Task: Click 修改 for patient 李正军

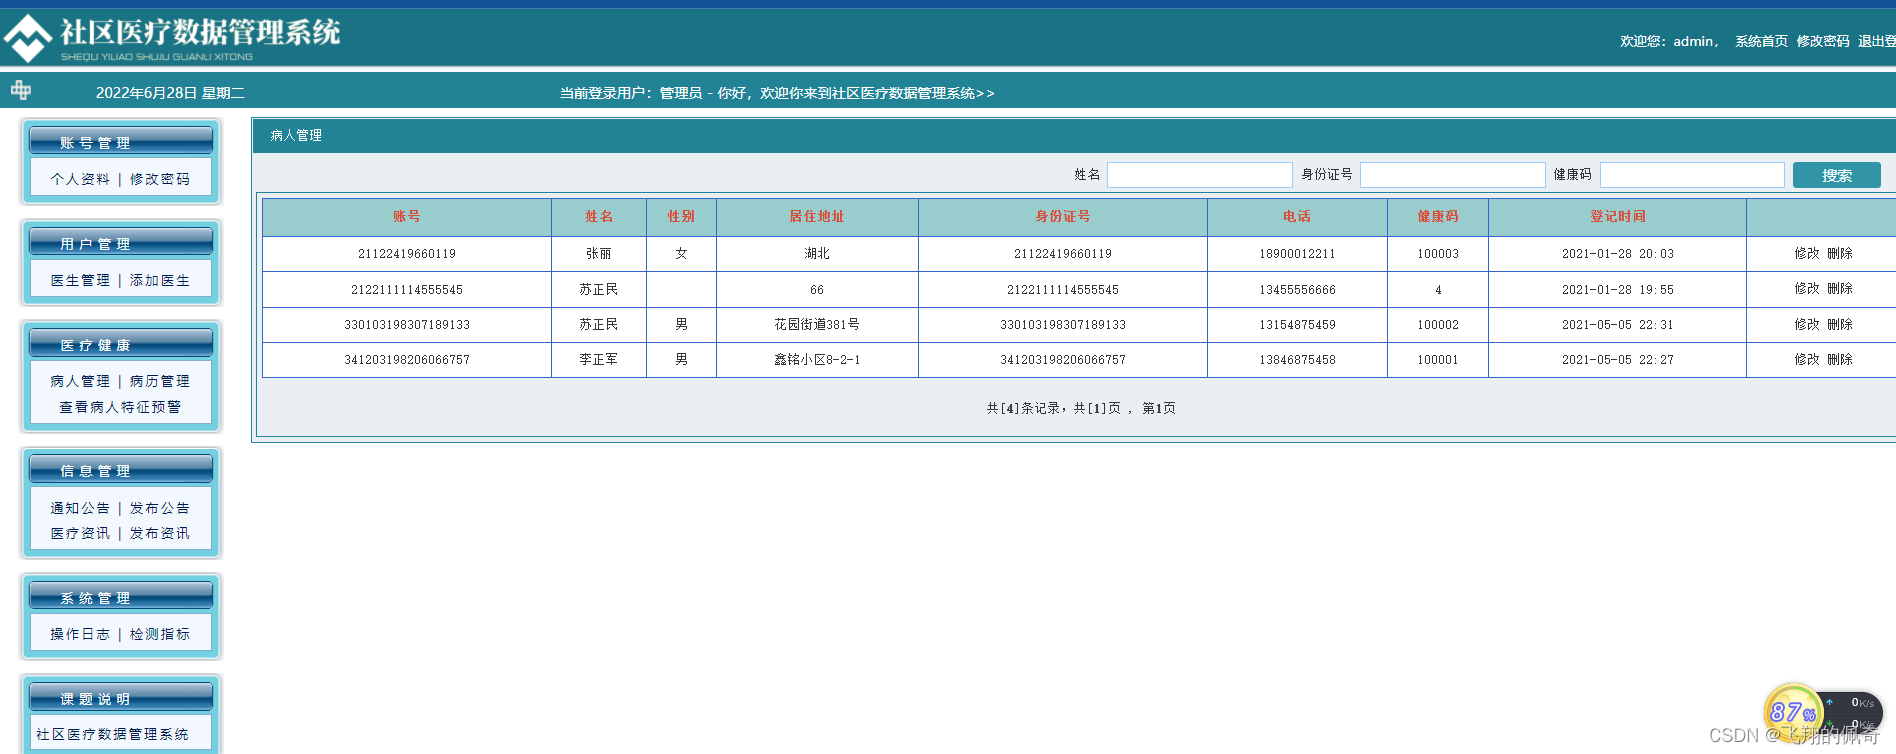Action: click(x=1807, y=359)
